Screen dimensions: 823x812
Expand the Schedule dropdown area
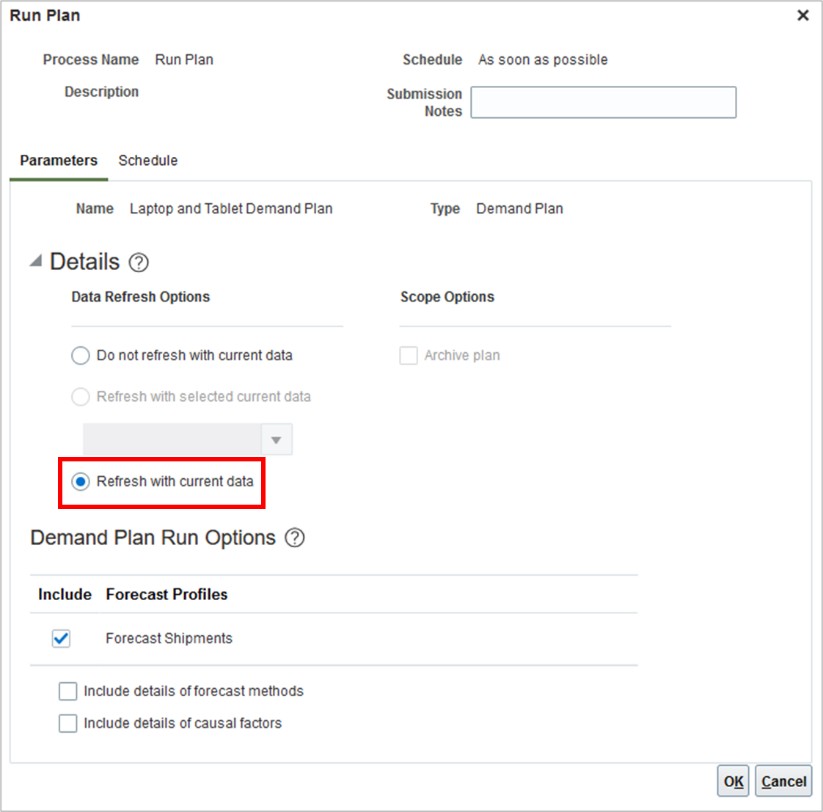(543, 59)
